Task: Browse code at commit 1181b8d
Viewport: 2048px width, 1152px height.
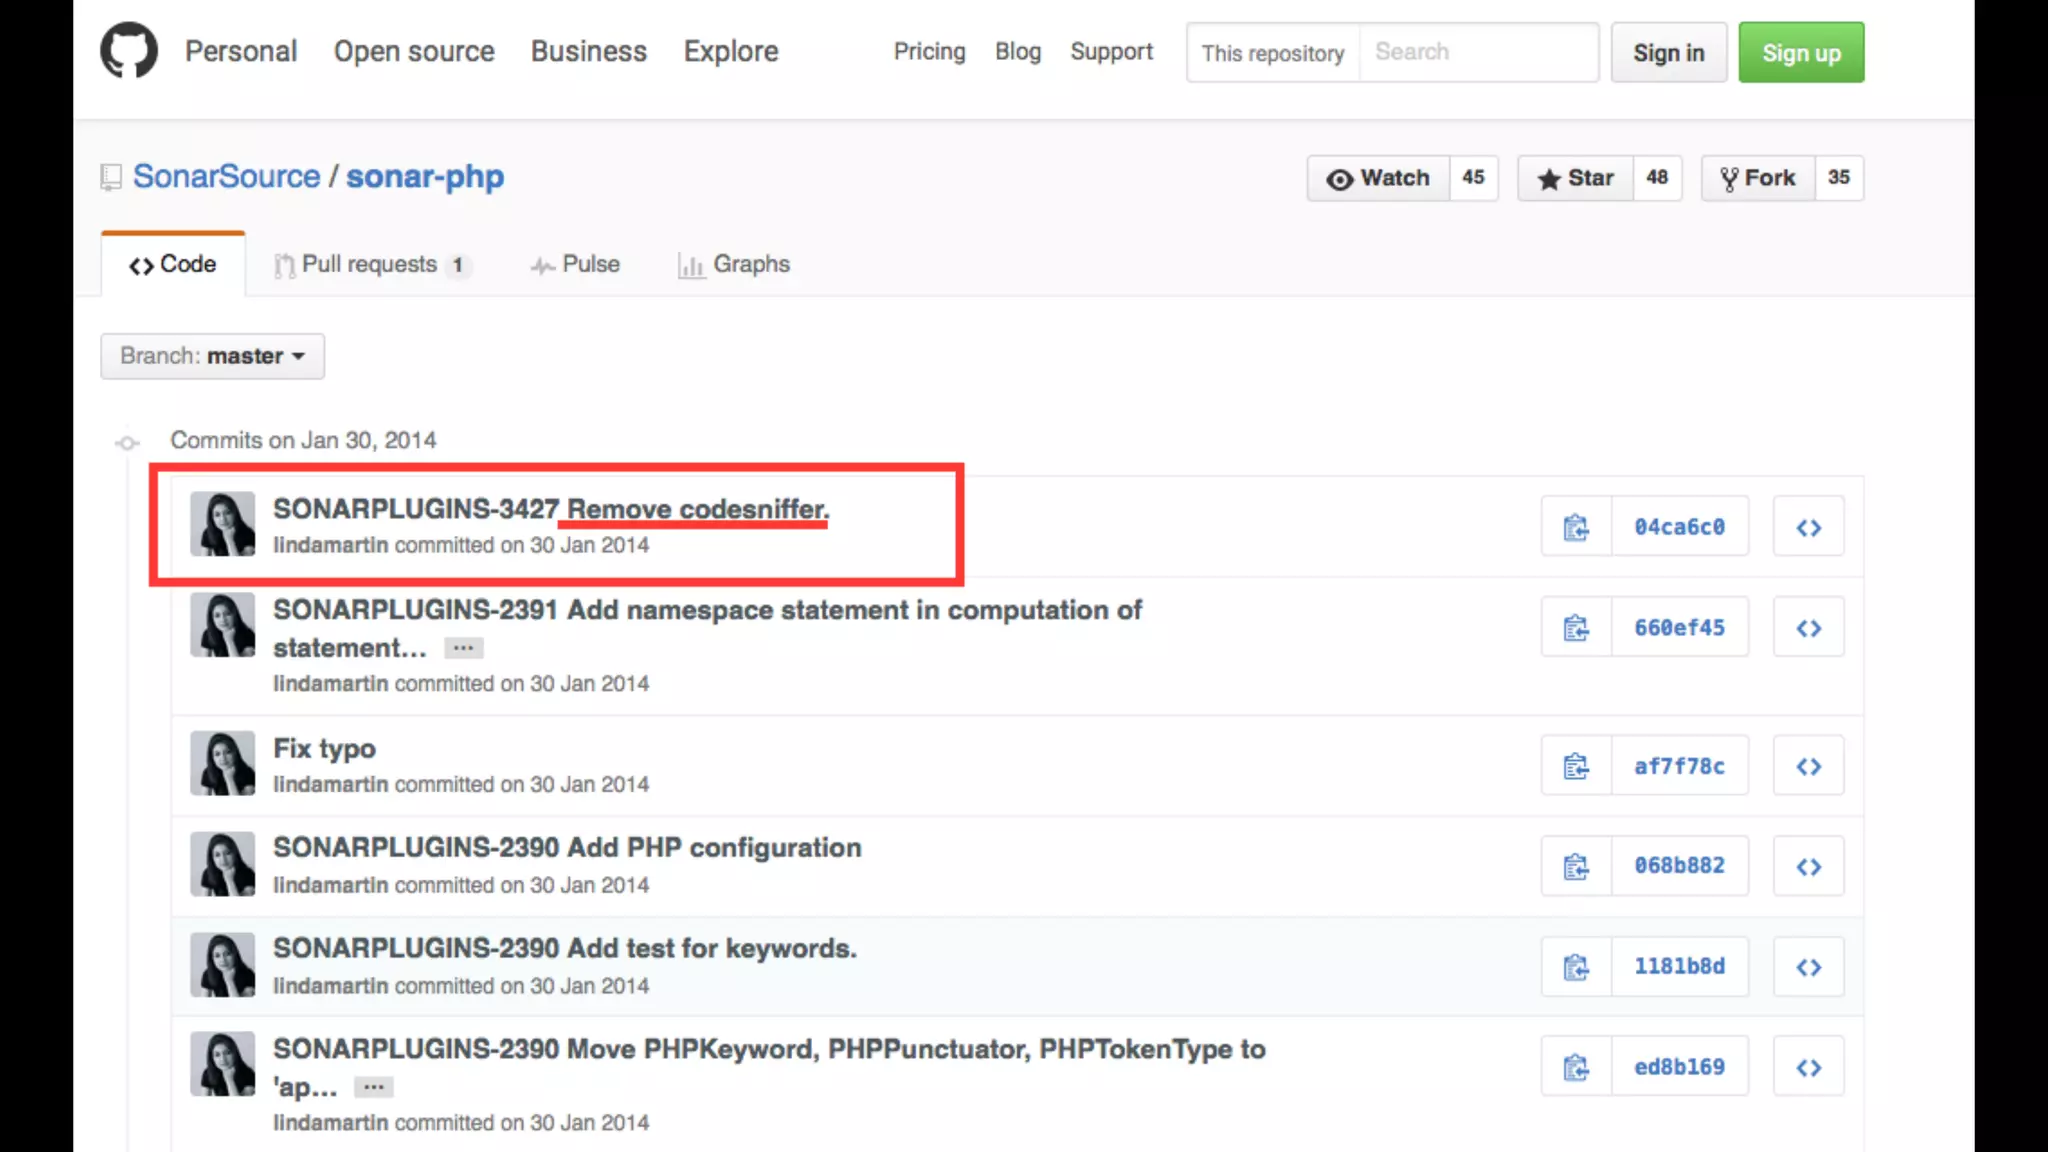Action: (1808, 967)
